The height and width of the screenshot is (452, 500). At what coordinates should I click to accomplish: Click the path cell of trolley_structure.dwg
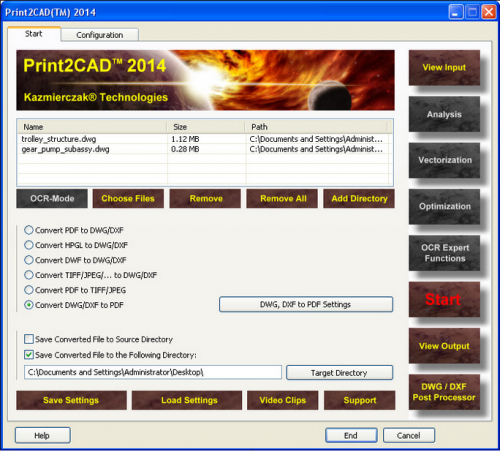(x=316, y=139)
